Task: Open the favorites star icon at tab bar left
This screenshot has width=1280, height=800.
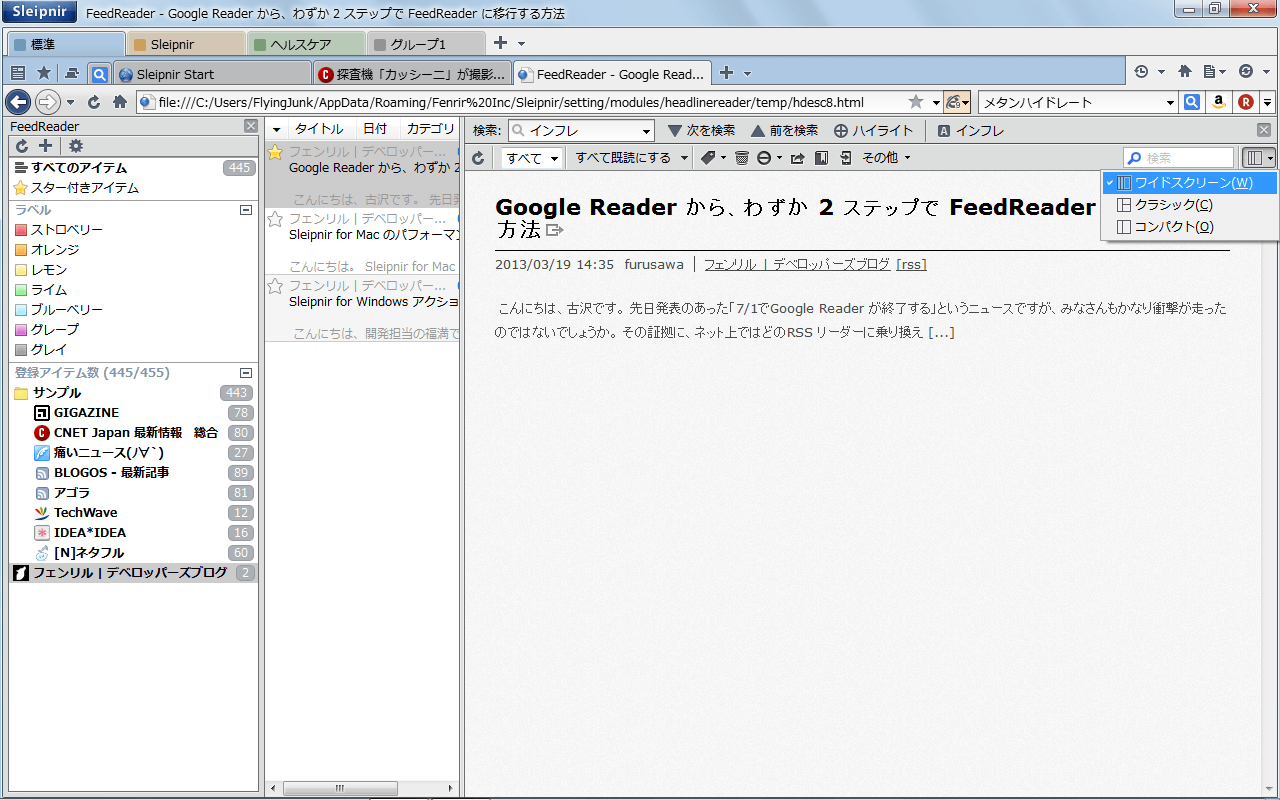Action: (x=44, y=73)
